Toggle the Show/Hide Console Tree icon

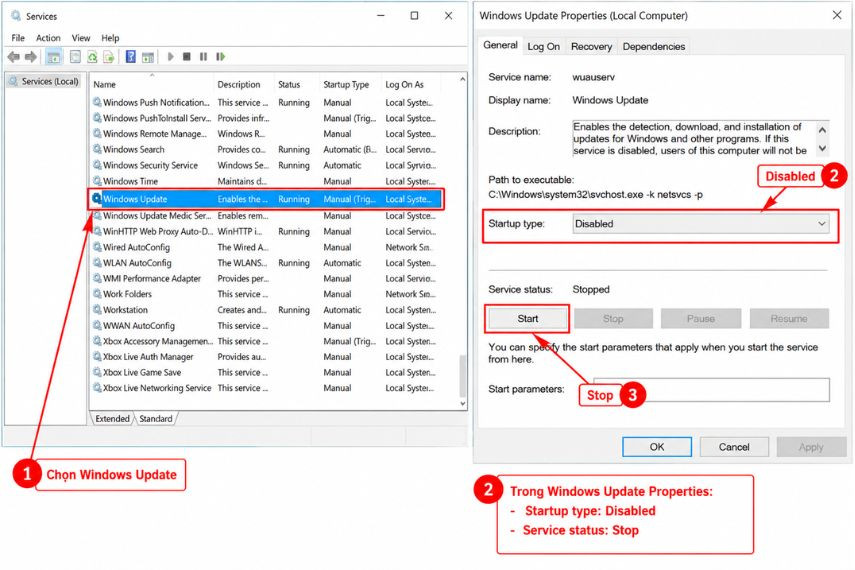pos(53,57)
